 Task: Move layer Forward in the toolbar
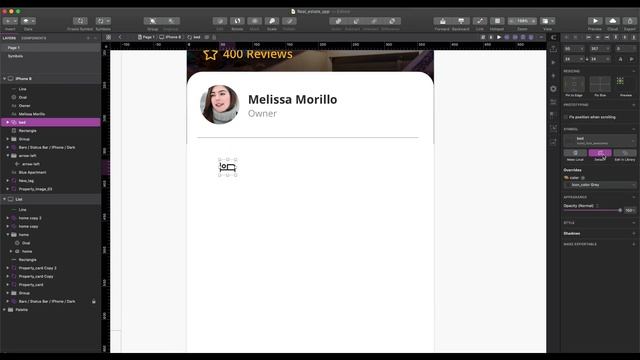[x=442, y=21]
